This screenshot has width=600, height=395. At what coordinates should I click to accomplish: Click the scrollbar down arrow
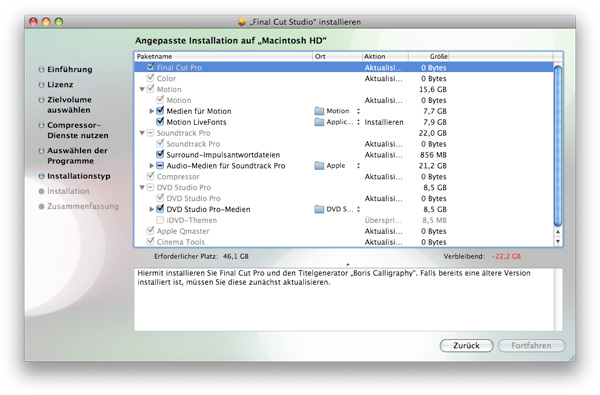[x=558, y=241]
